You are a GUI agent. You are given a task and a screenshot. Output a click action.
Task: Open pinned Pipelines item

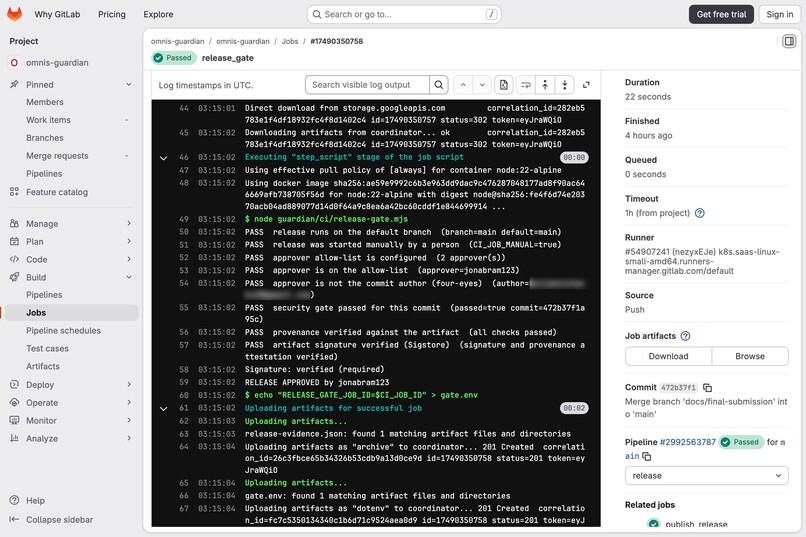(x=44, y=174)
